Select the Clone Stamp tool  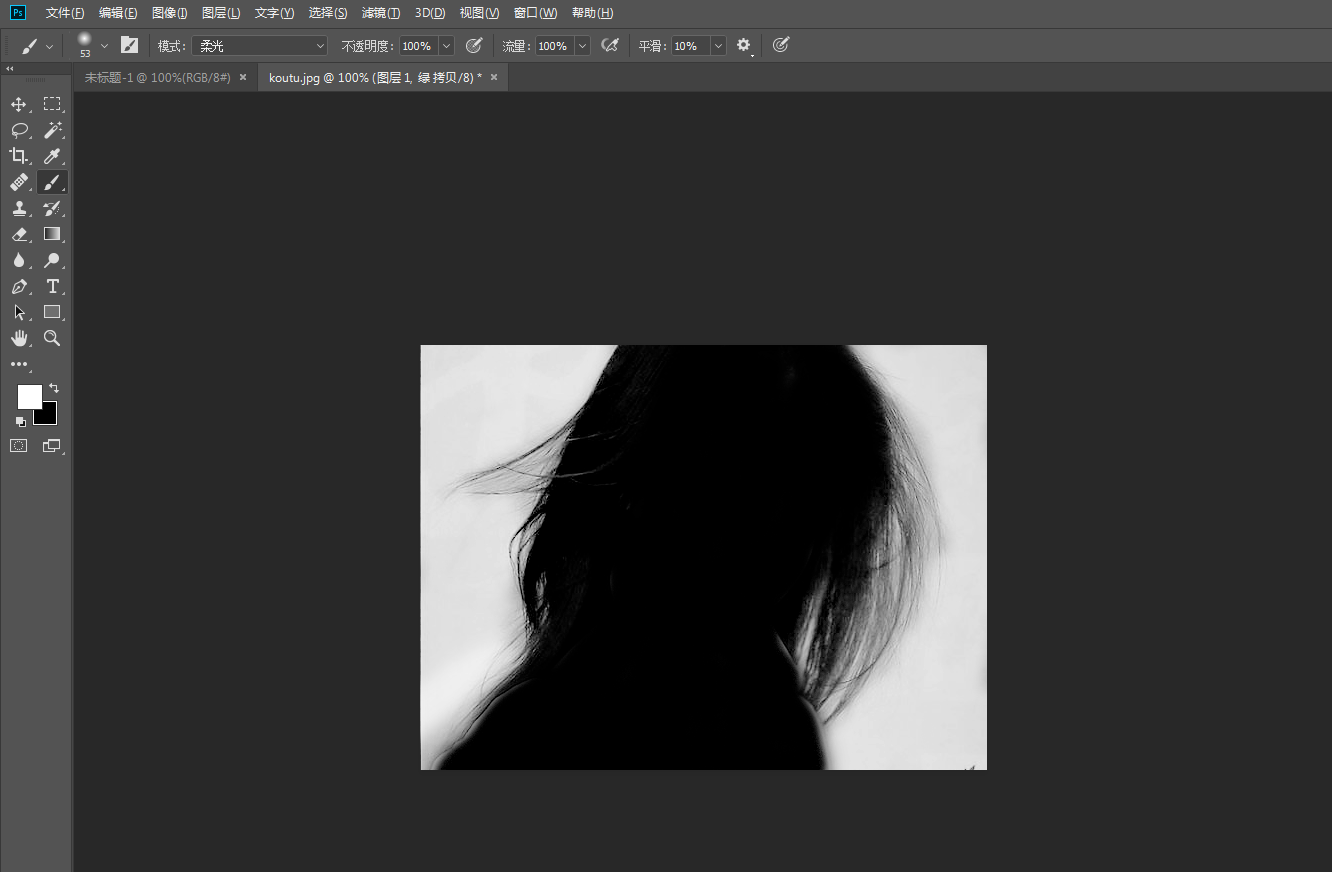click(x=19, y=208)
